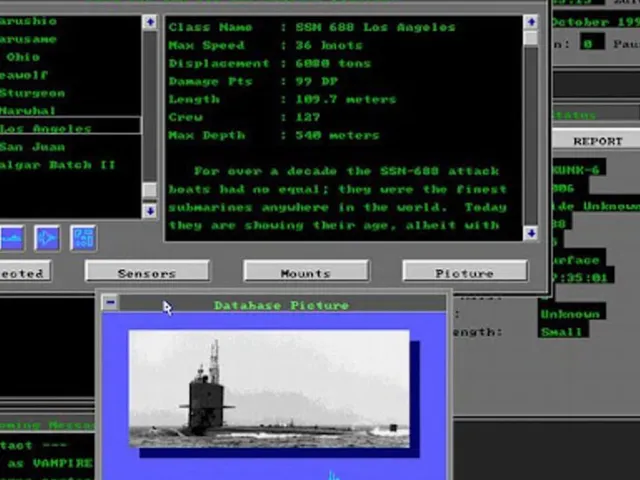Open the Database Picture window menu box
The width and height of the screenshot is (640, 480).
point(110,302)
